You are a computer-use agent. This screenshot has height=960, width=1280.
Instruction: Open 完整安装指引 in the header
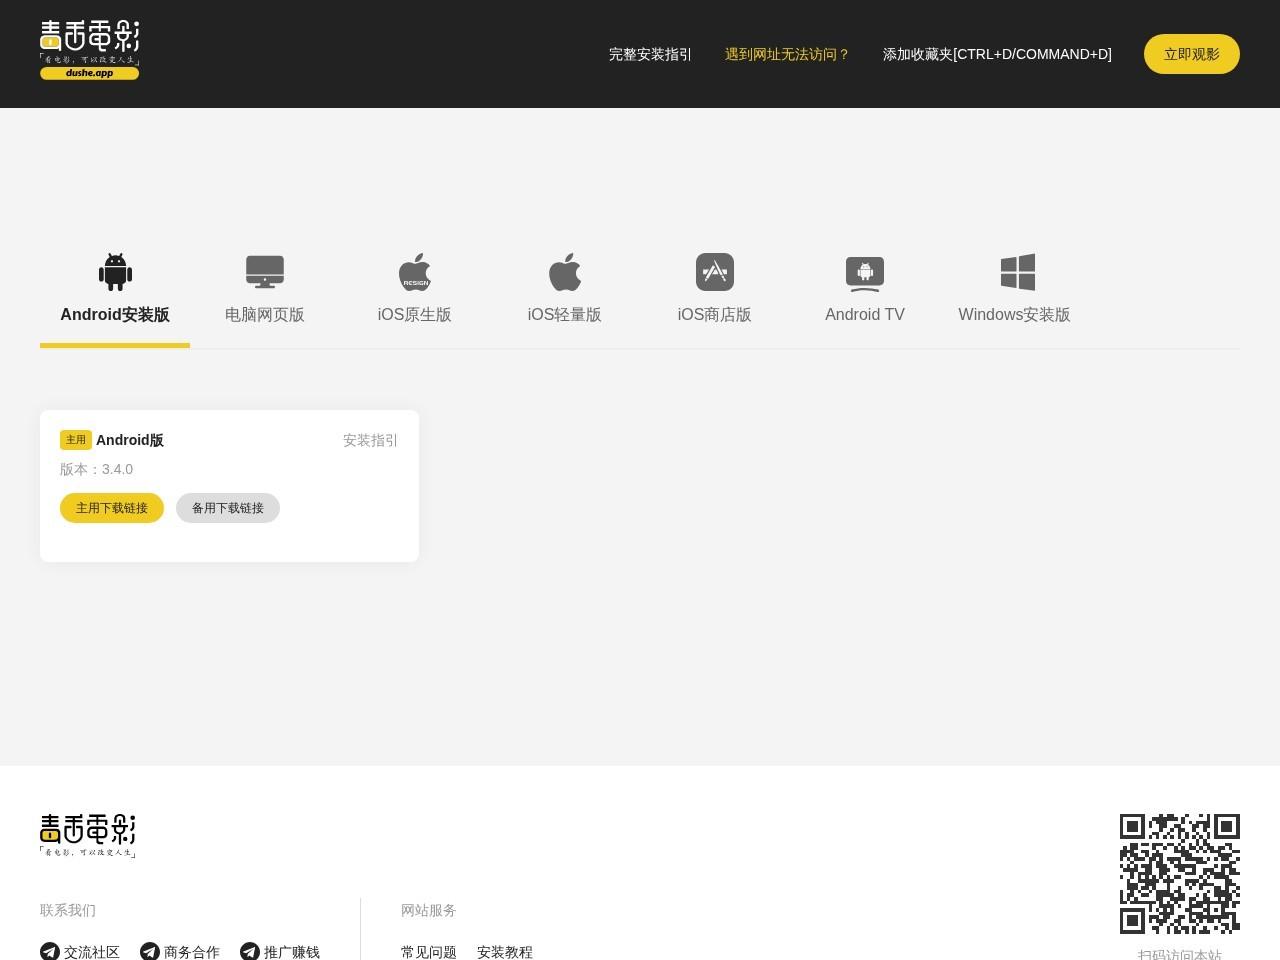pos(650,54)
